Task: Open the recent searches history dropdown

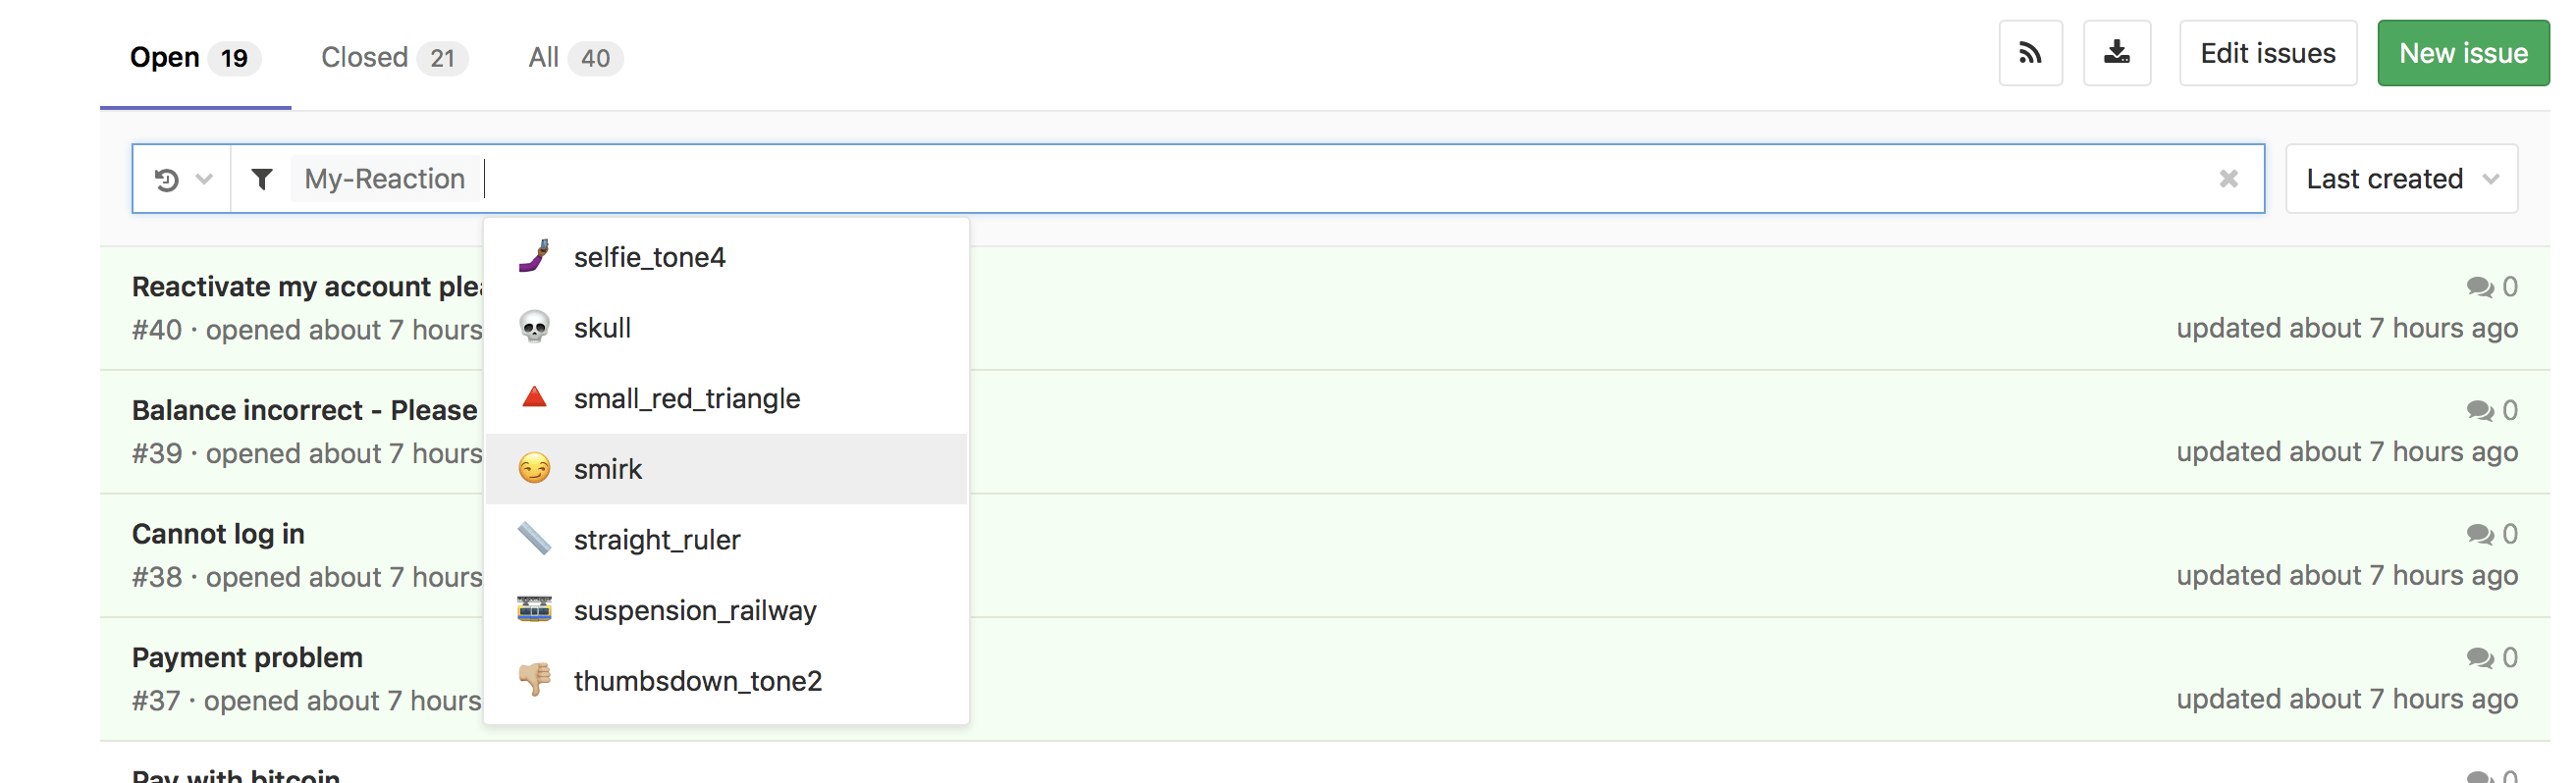Action: pos(182,179)
